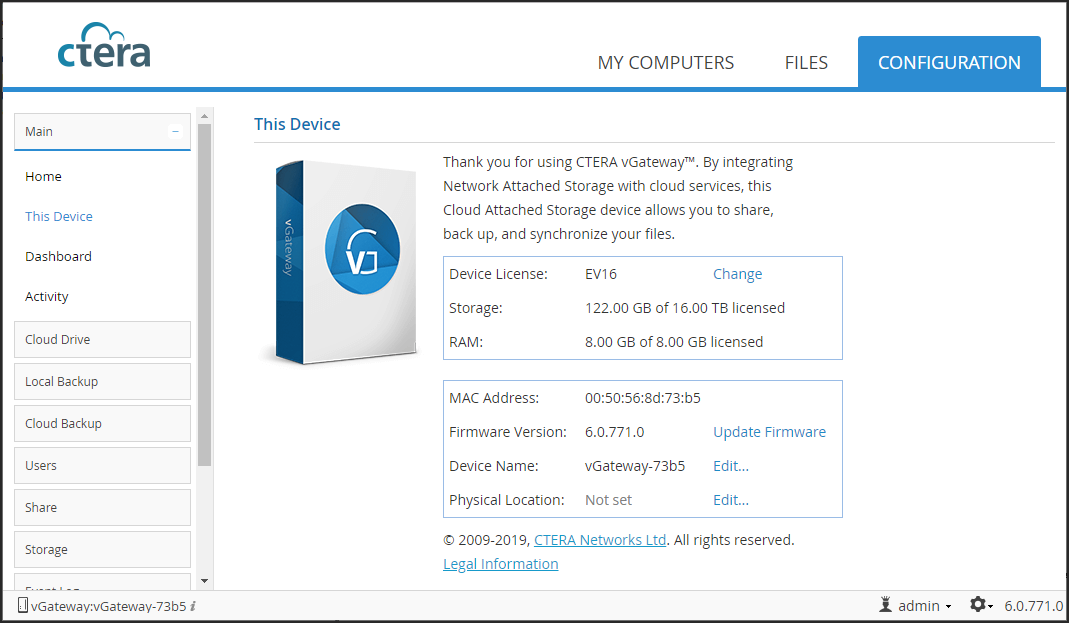
Task: Click the firmware version value 6.0.771.0
Action: [x=614, y=432]
